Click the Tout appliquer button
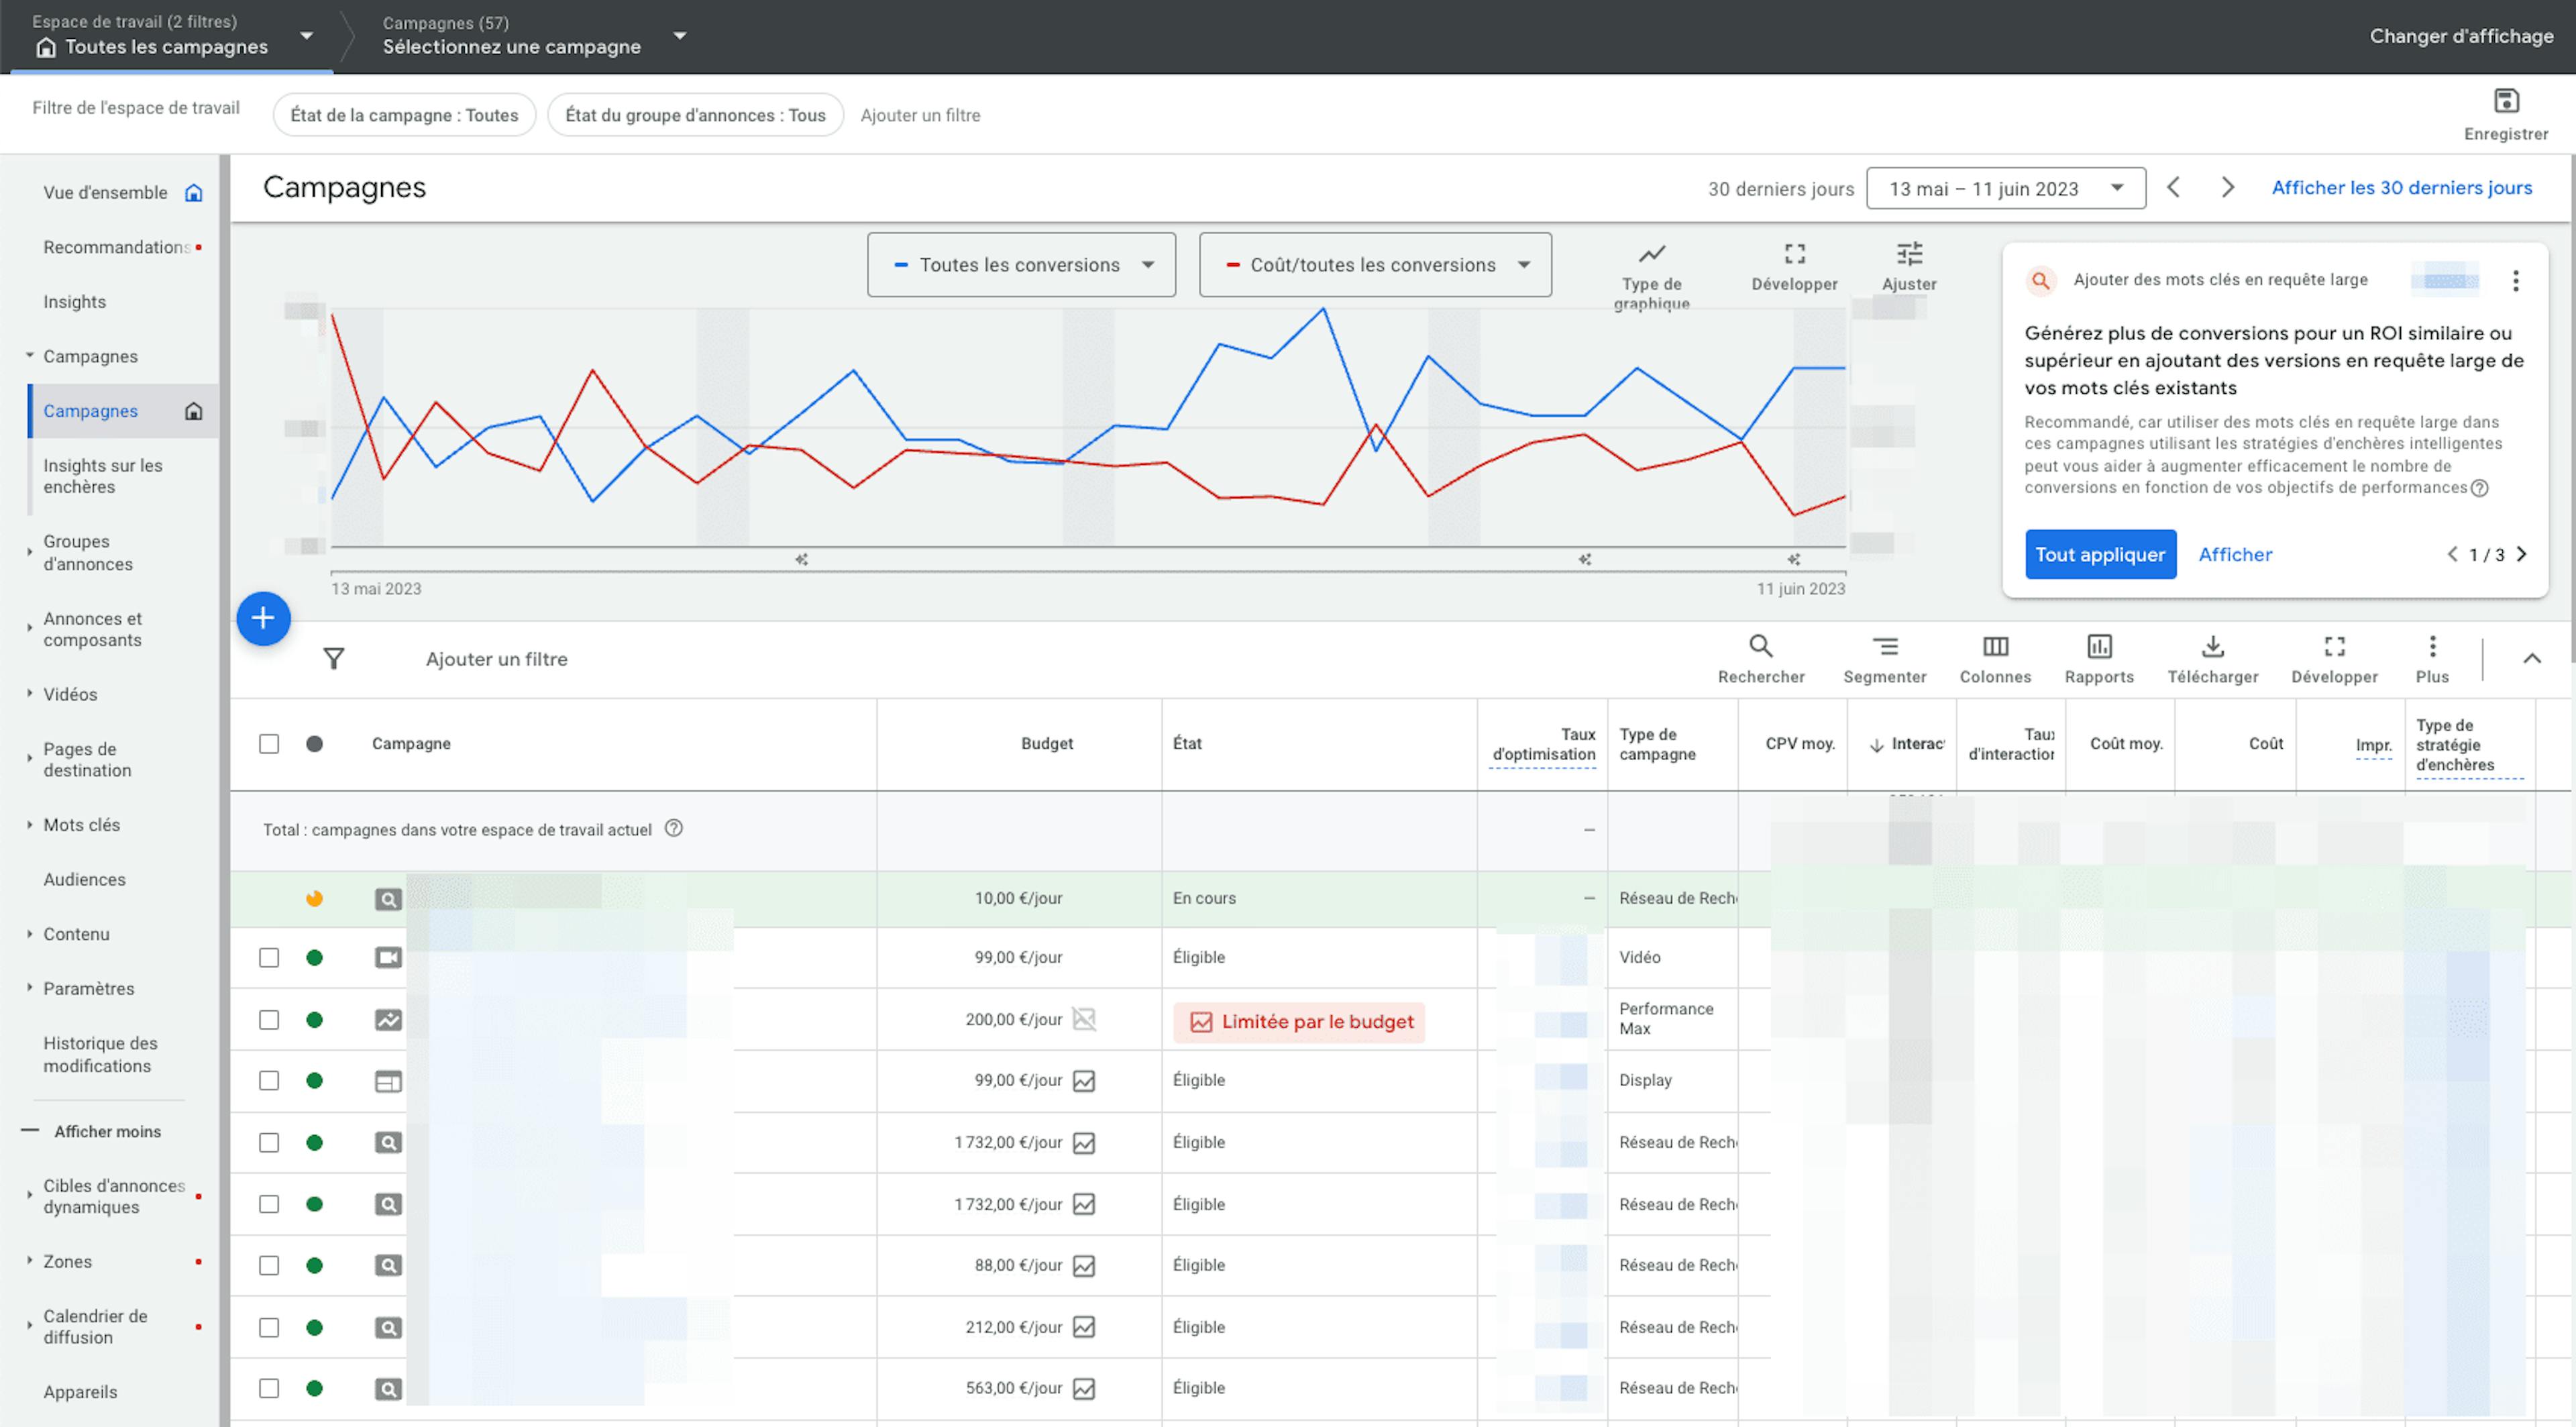 point(2100,555)
